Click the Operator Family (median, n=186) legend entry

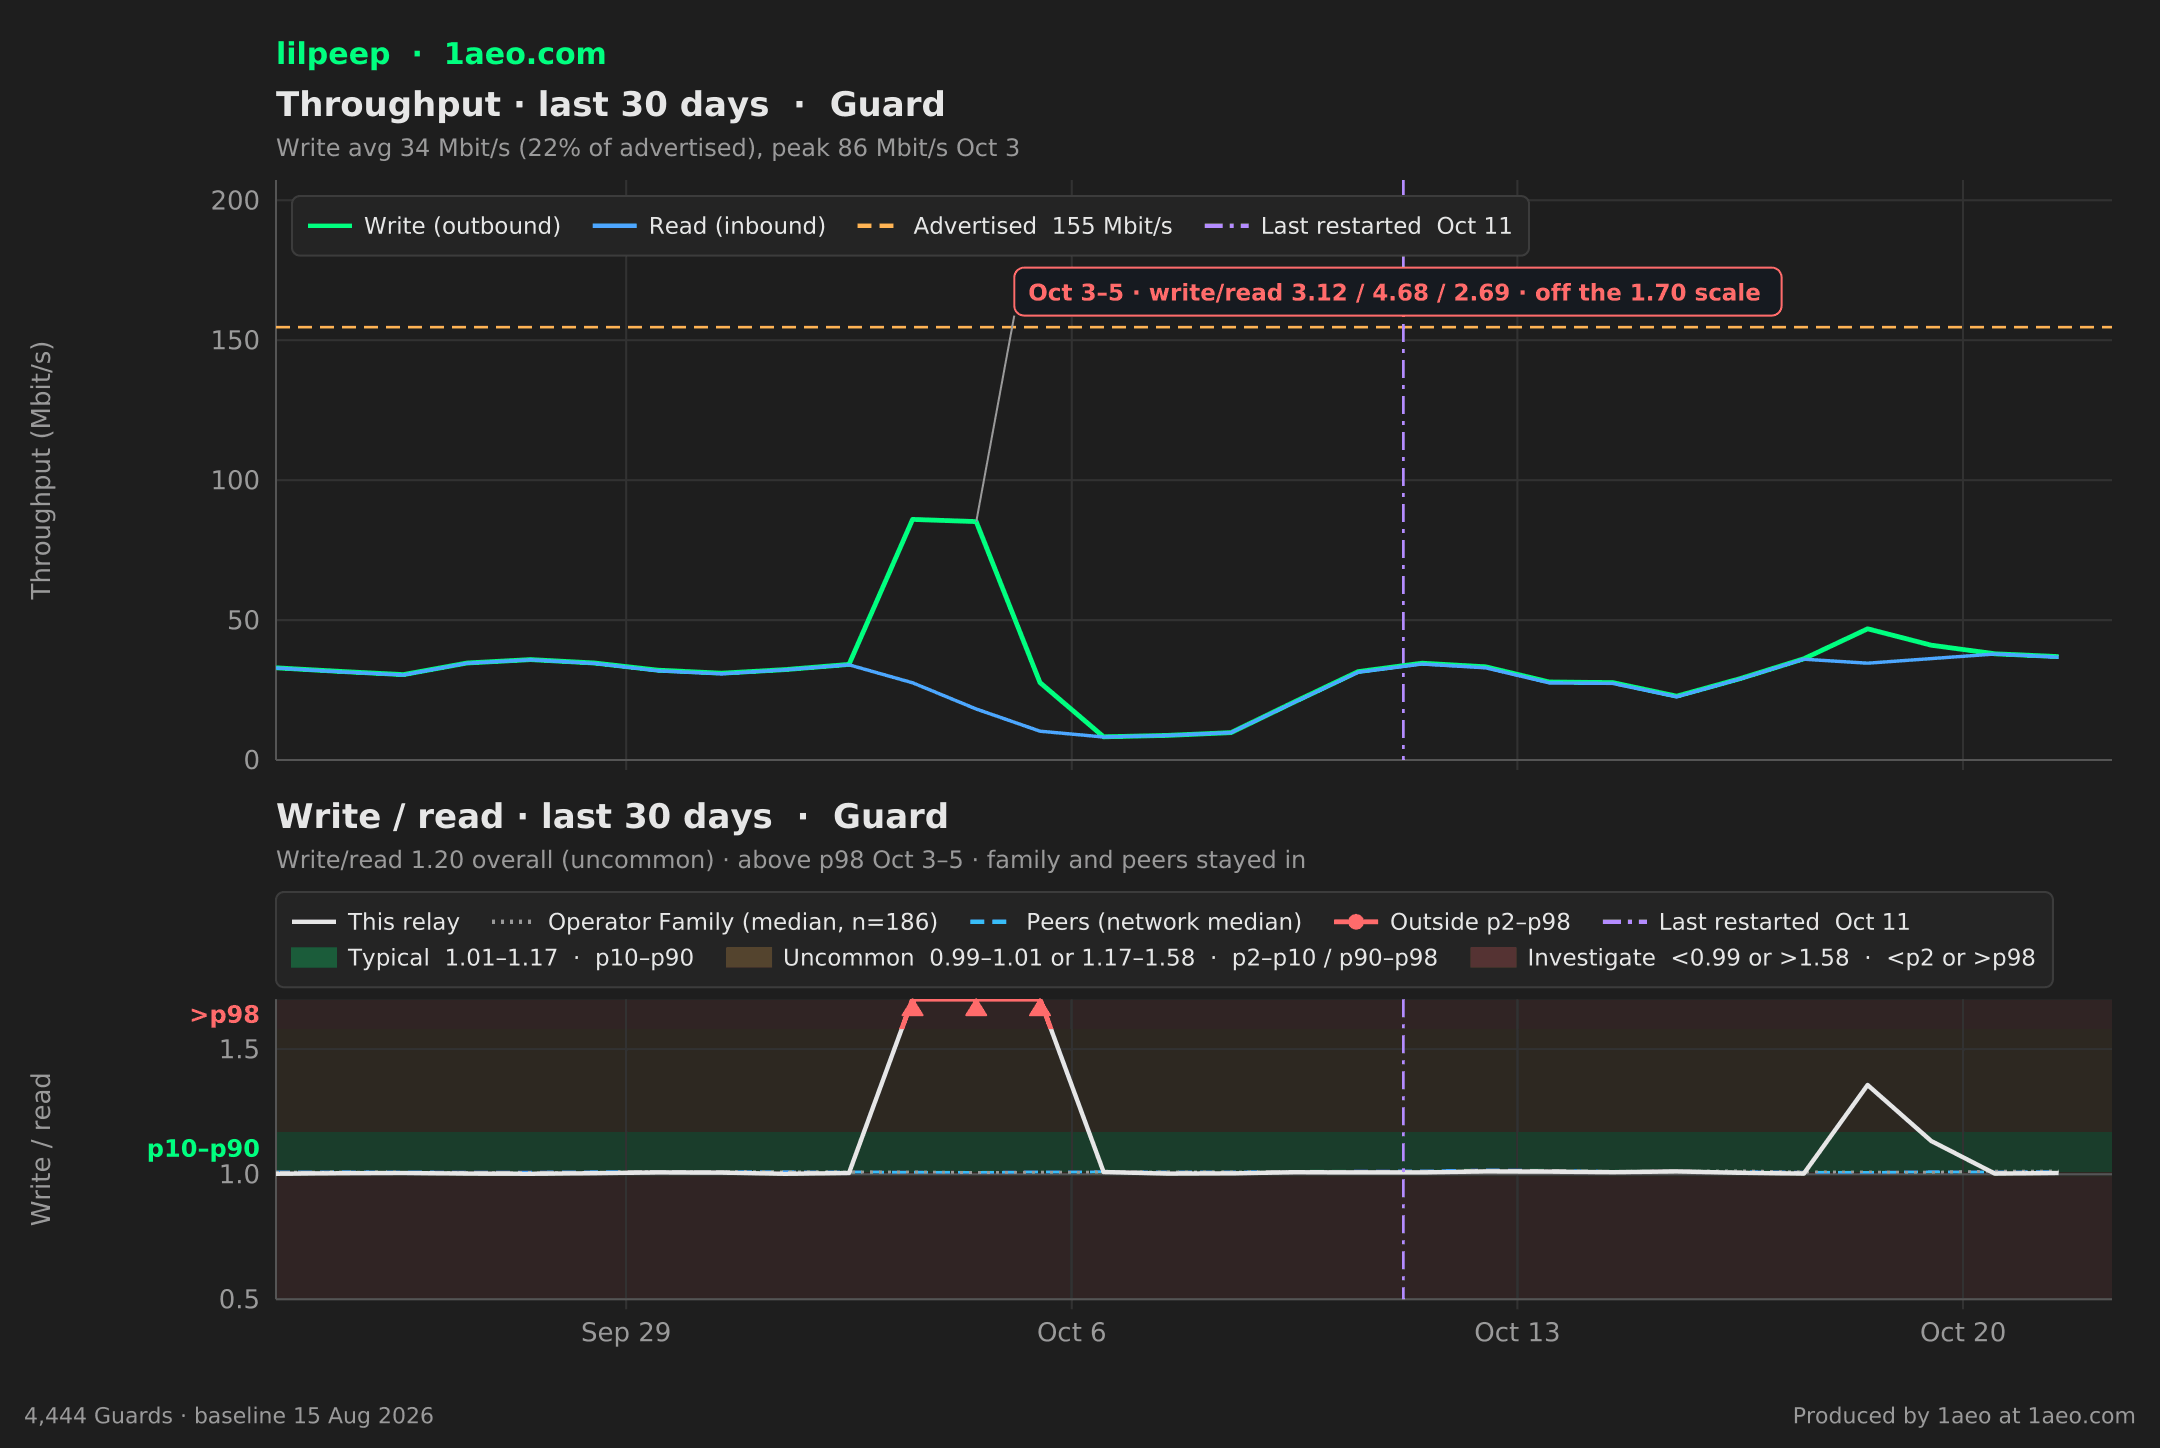(715, 922)
